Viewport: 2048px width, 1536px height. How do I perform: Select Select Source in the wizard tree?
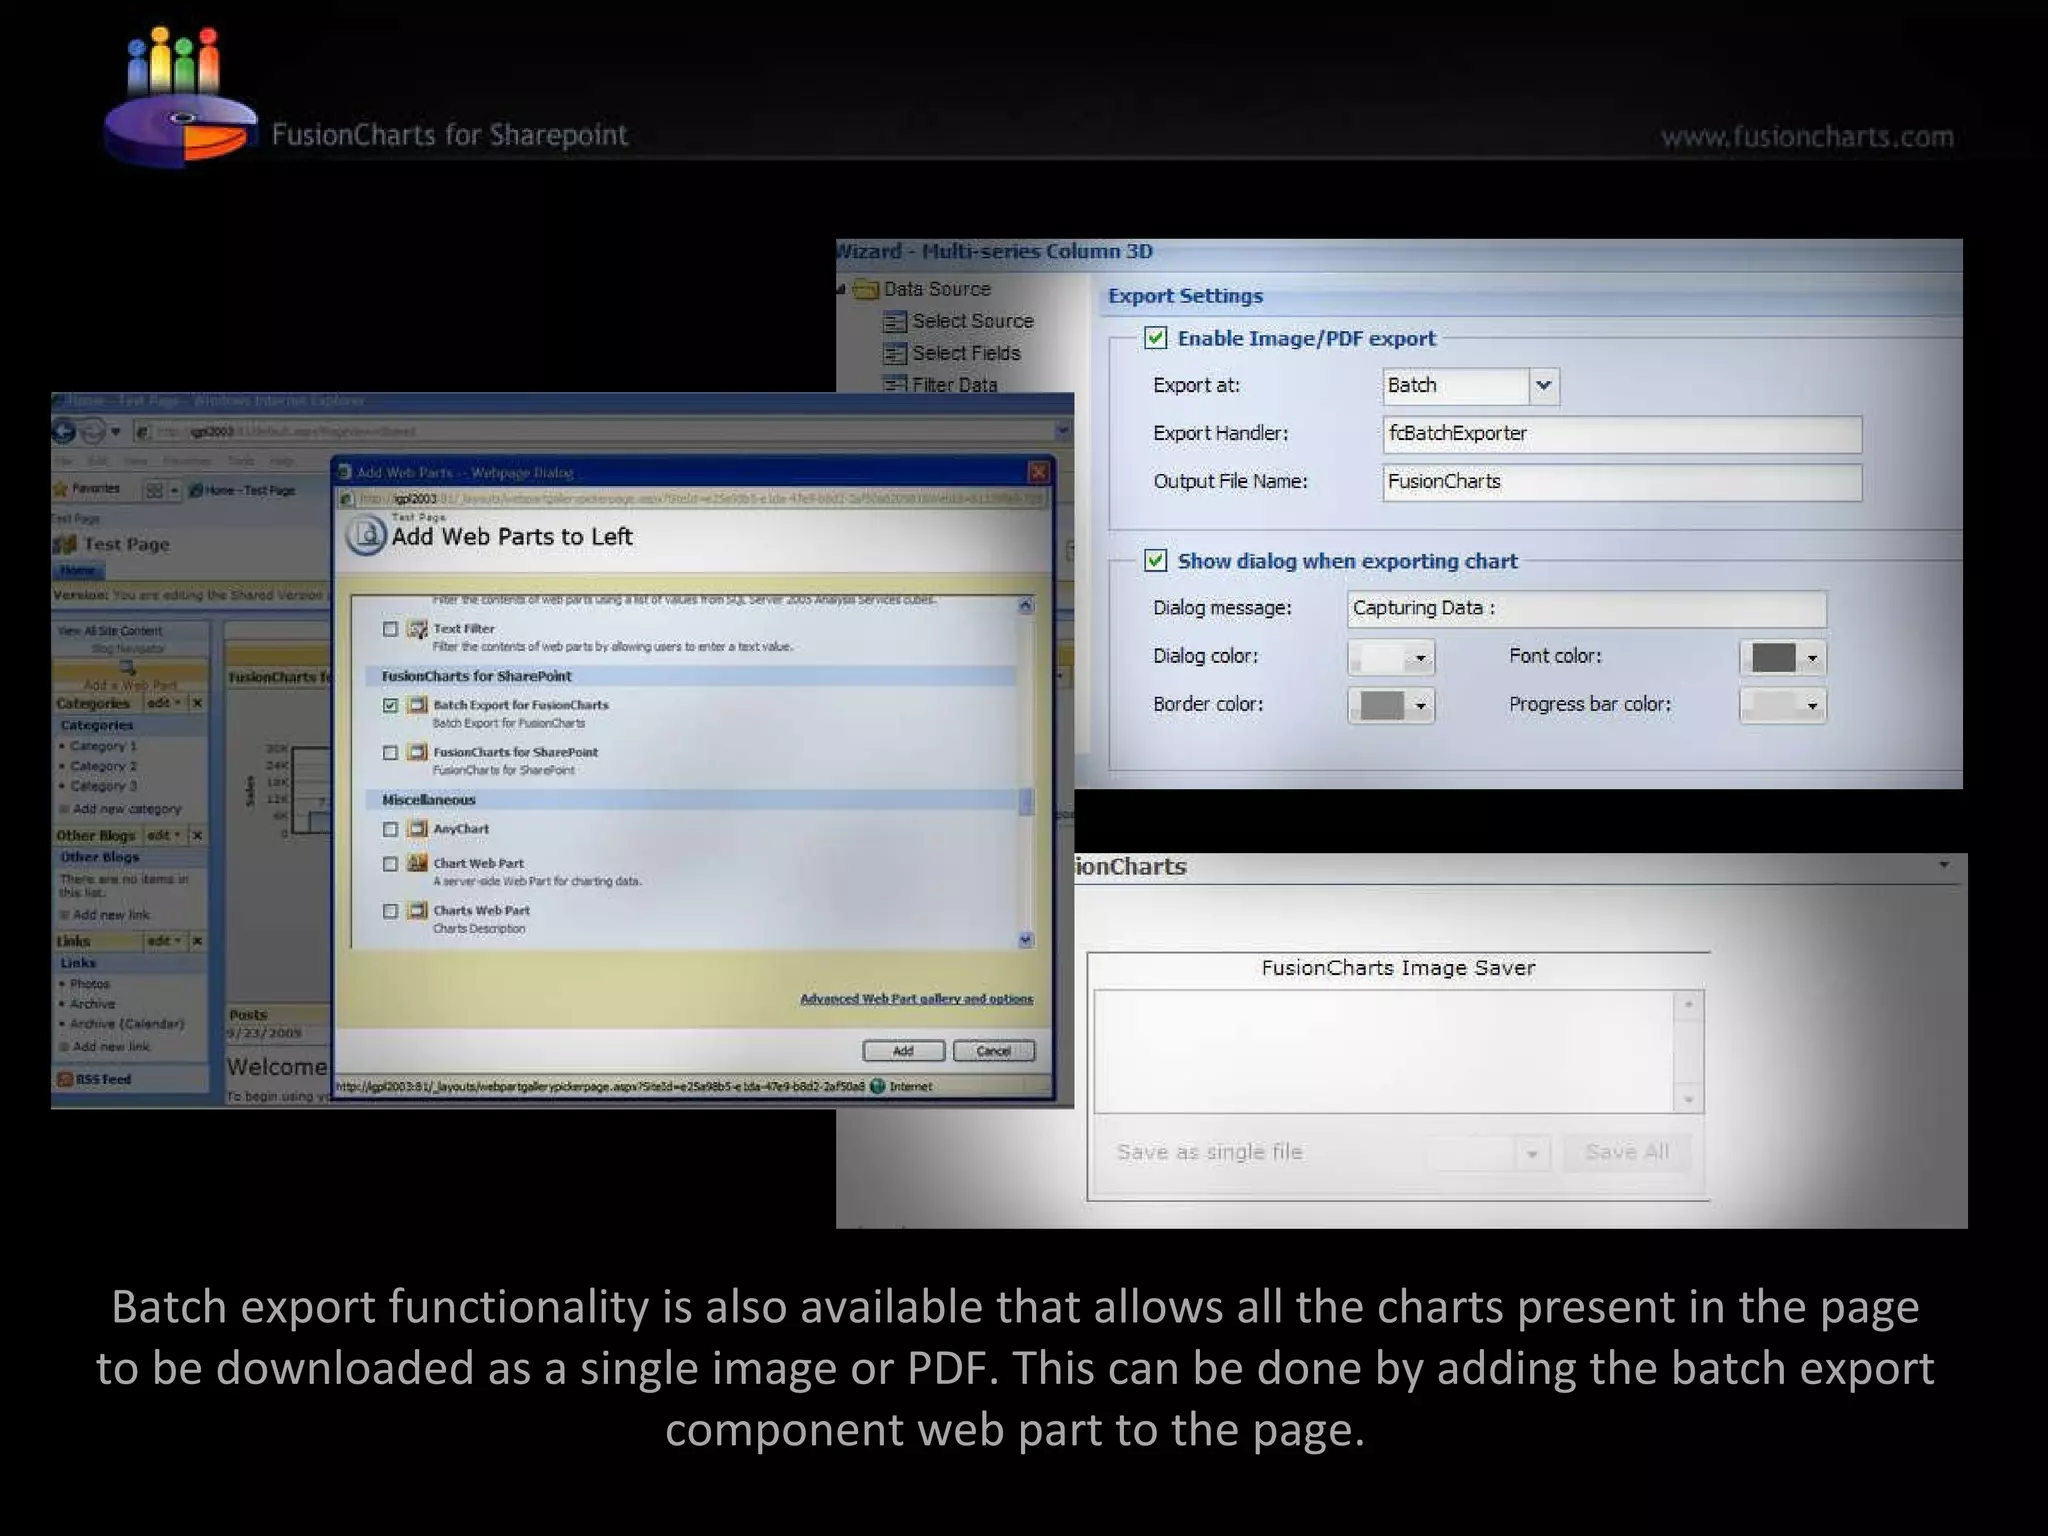(x=972, y=321)
